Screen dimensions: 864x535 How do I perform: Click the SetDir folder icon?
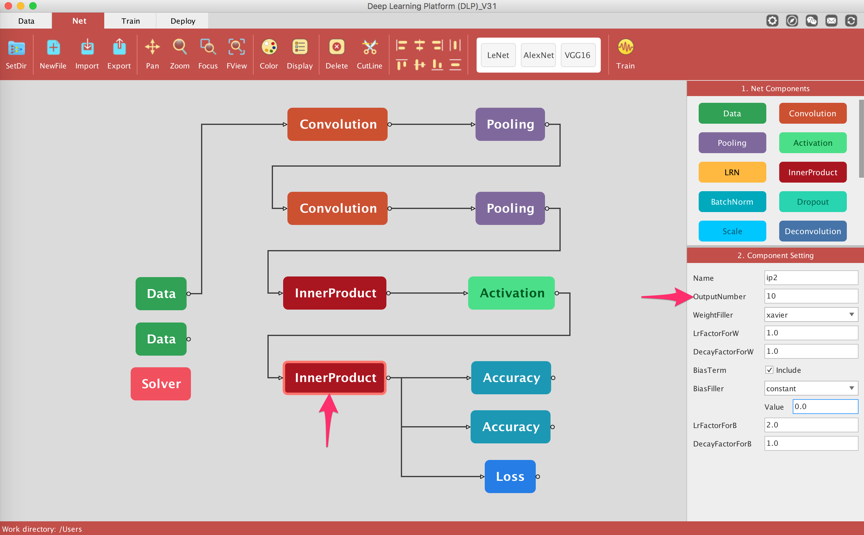pyautogui.click(x=16, y=48)
